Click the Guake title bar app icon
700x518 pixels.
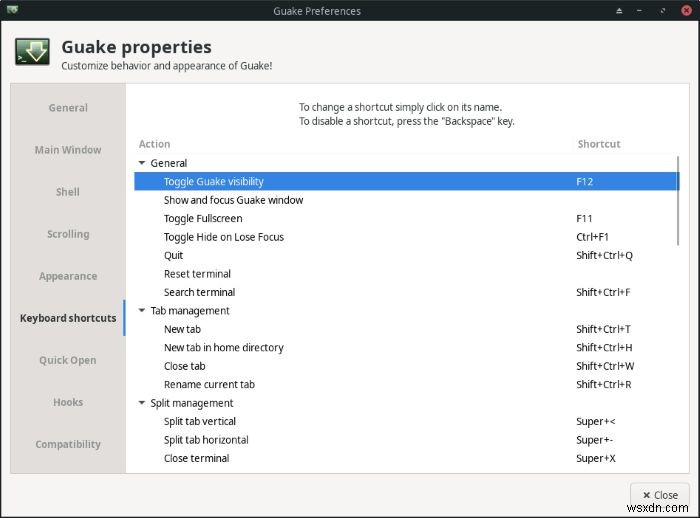12,9
